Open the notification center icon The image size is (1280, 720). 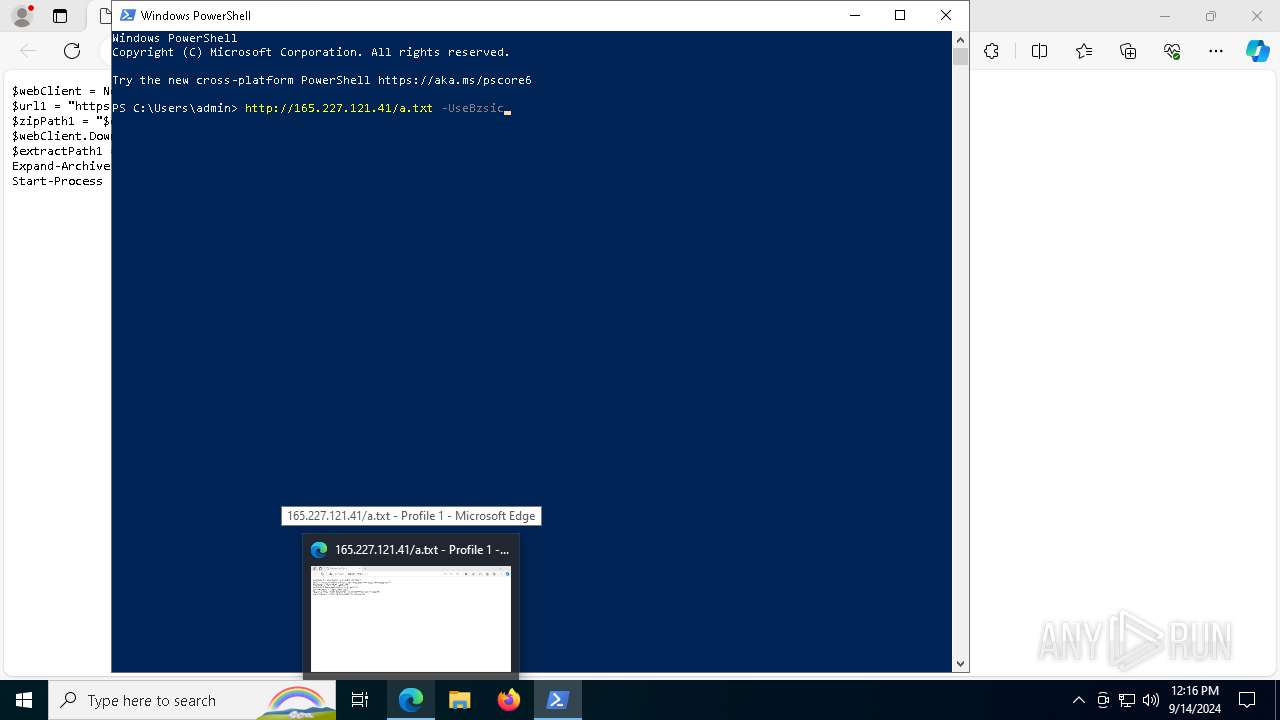(x=1247, y=700)
